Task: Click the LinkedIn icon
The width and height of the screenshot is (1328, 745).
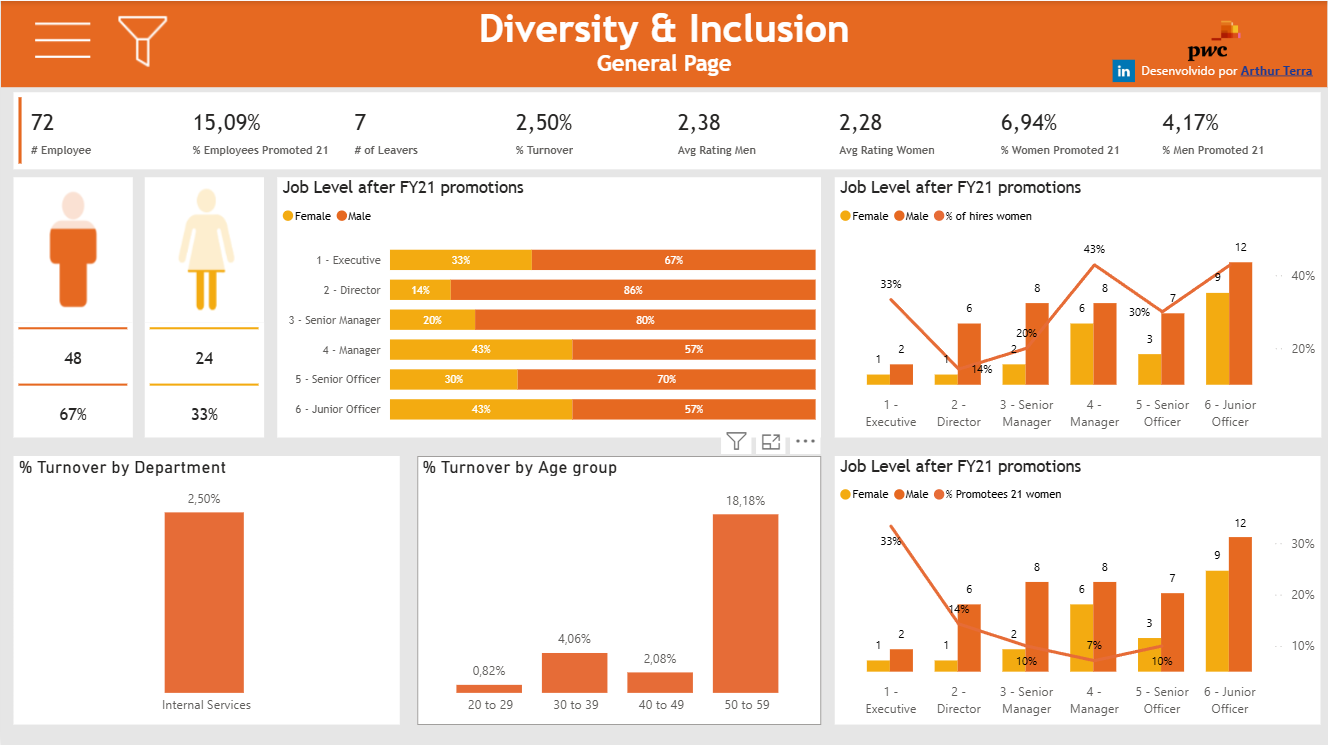Action: point(1124,71)
